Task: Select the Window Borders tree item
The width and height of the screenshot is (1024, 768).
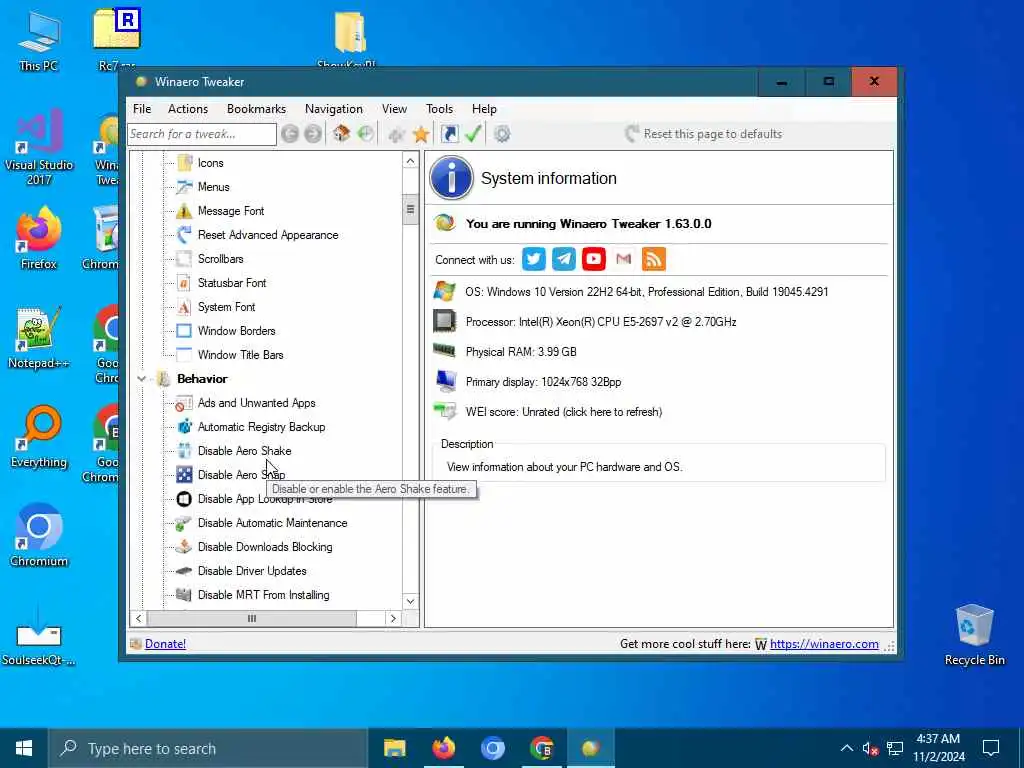Action: point(236,330)
